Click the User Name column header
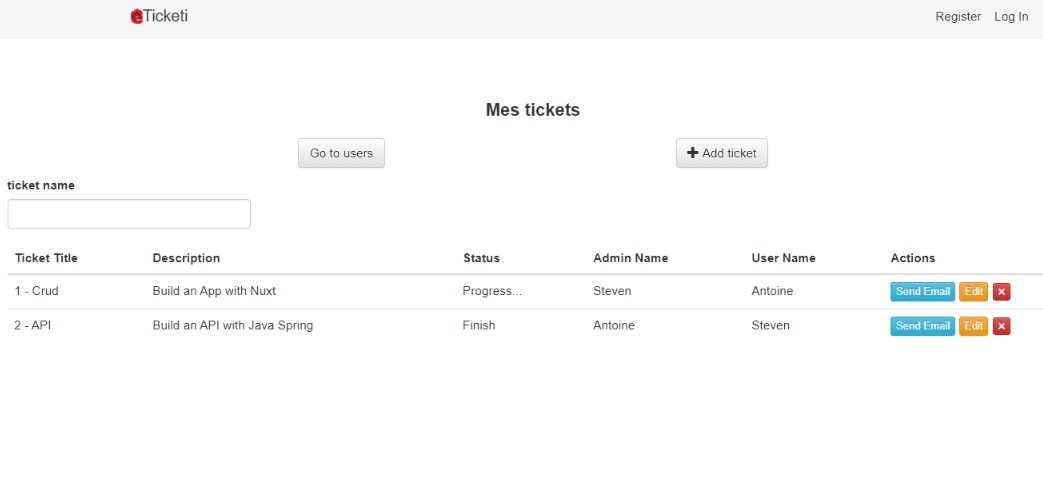Viewport: 1043px width, 496px height. 783,258
